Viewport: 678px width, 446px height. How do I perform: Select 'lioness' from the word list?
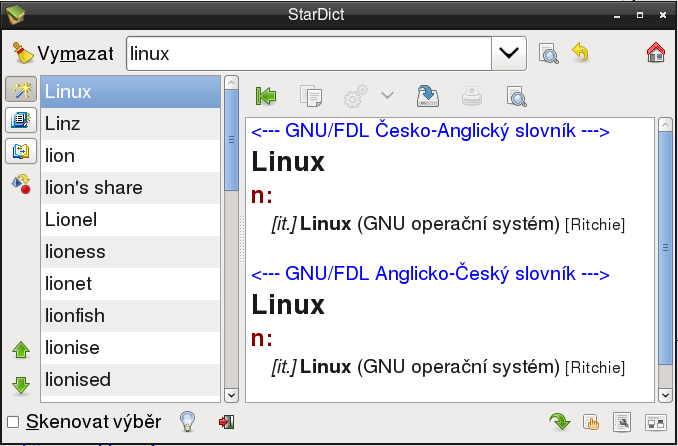click(75, 251)
